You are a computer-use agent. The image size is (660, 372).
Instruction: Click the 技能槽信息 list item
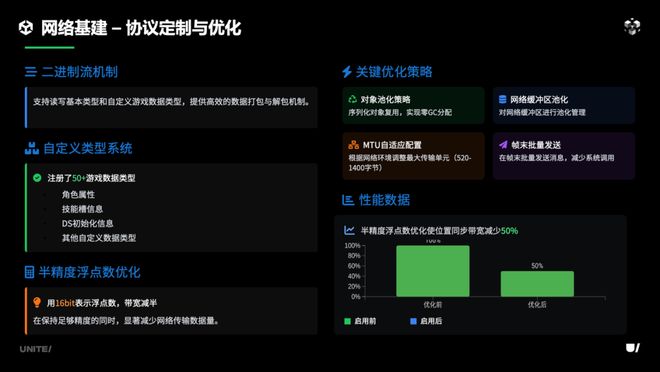pos(82,209)
